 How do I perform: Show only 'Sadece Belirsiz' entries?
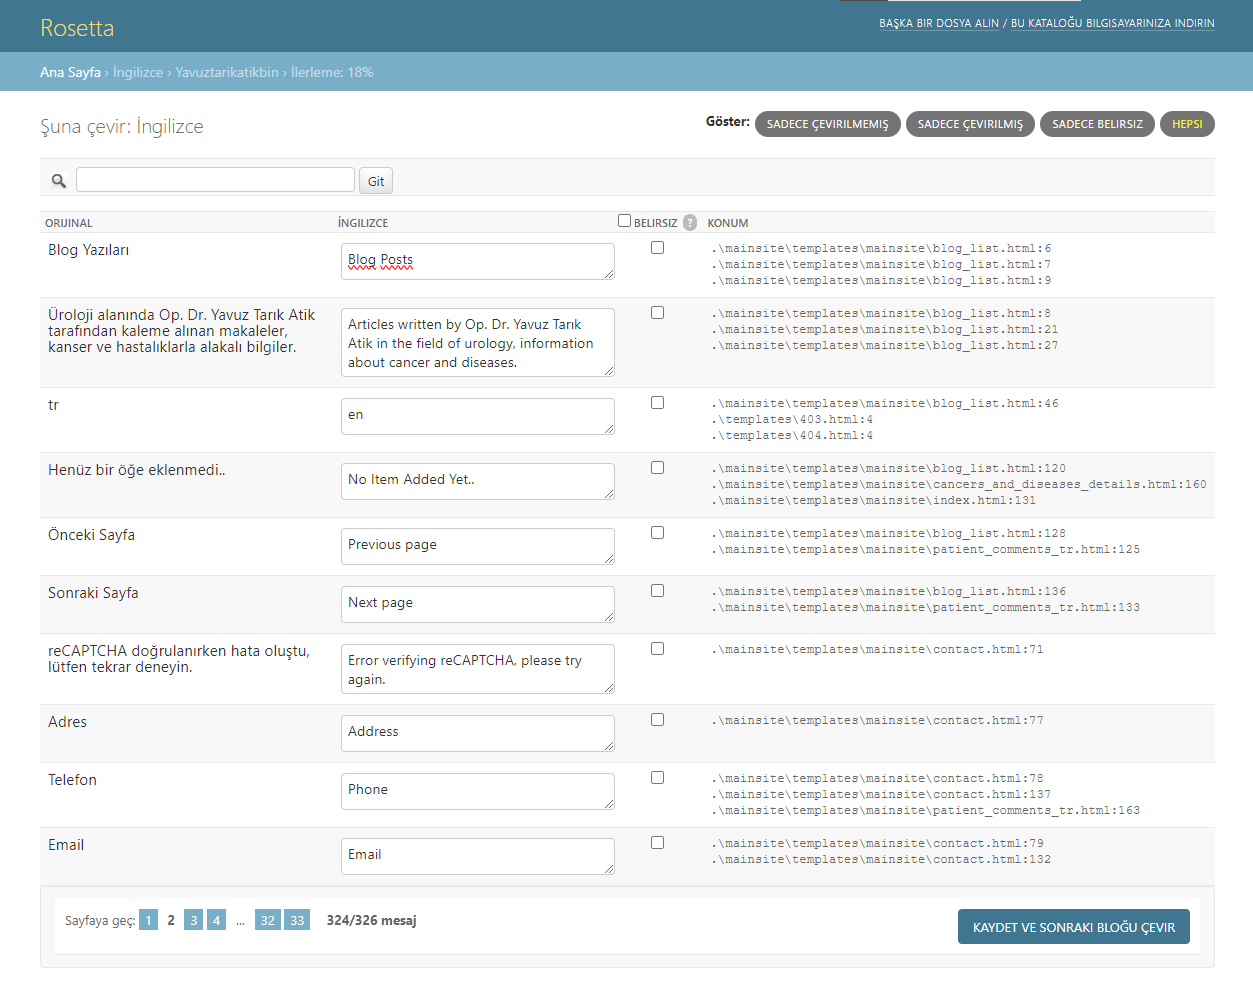[1097, 124]
